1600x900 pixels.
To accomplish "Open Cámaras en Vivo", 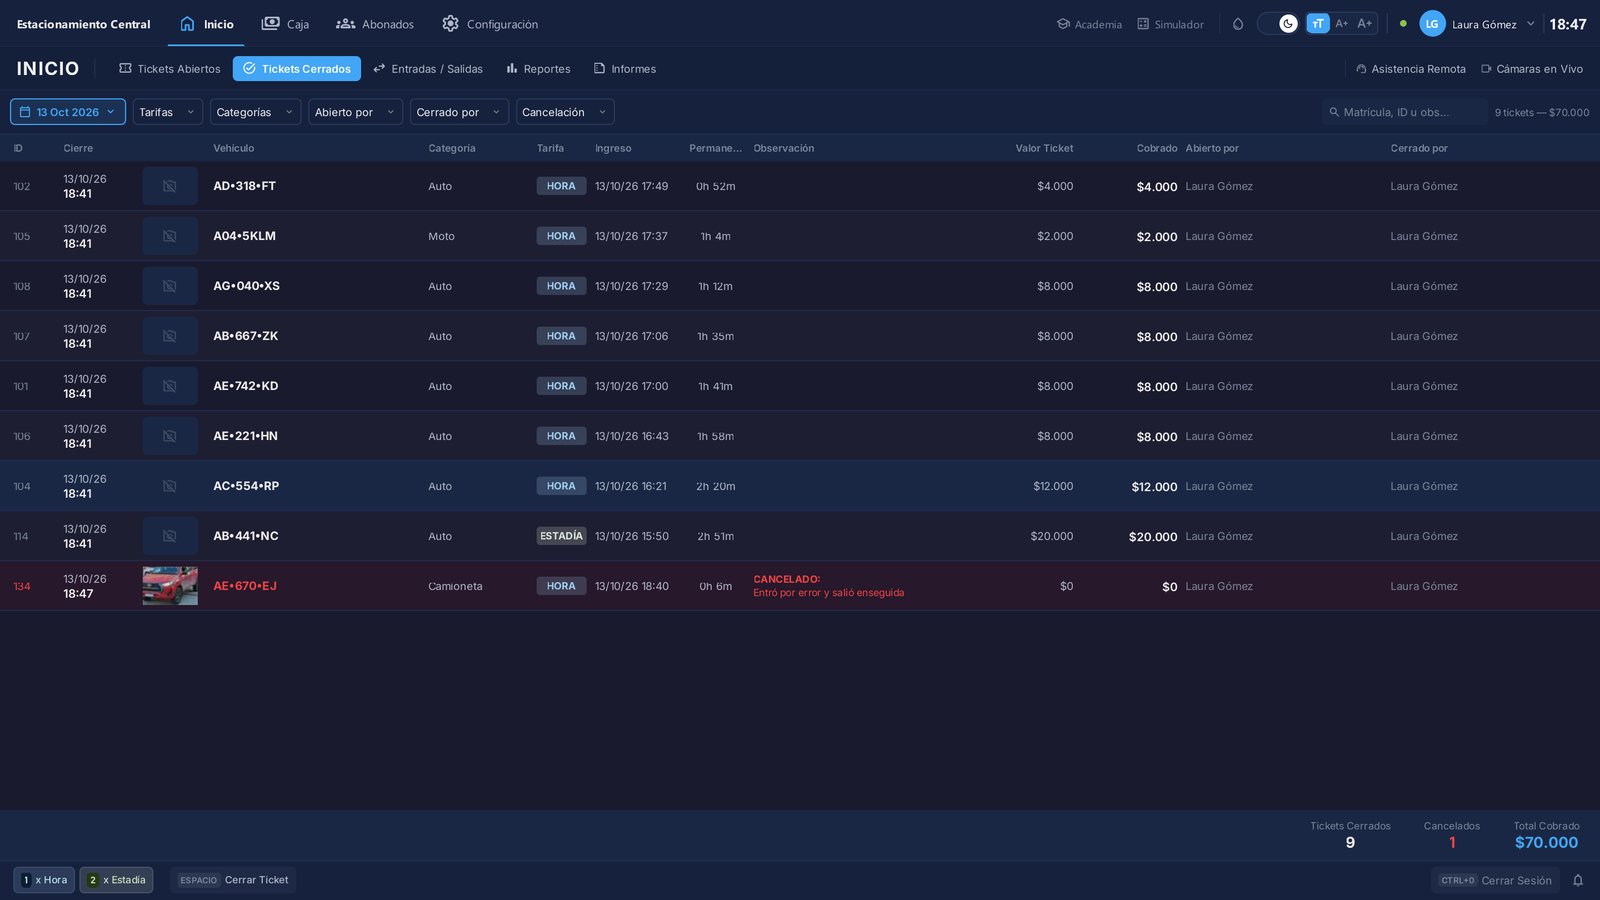I will click(1531, 69).
